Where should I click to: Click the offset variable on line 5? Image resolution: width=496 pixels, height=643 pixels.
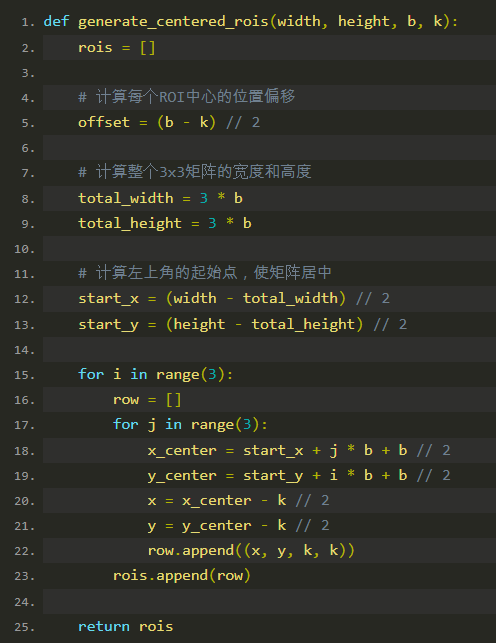click(104, 122)
